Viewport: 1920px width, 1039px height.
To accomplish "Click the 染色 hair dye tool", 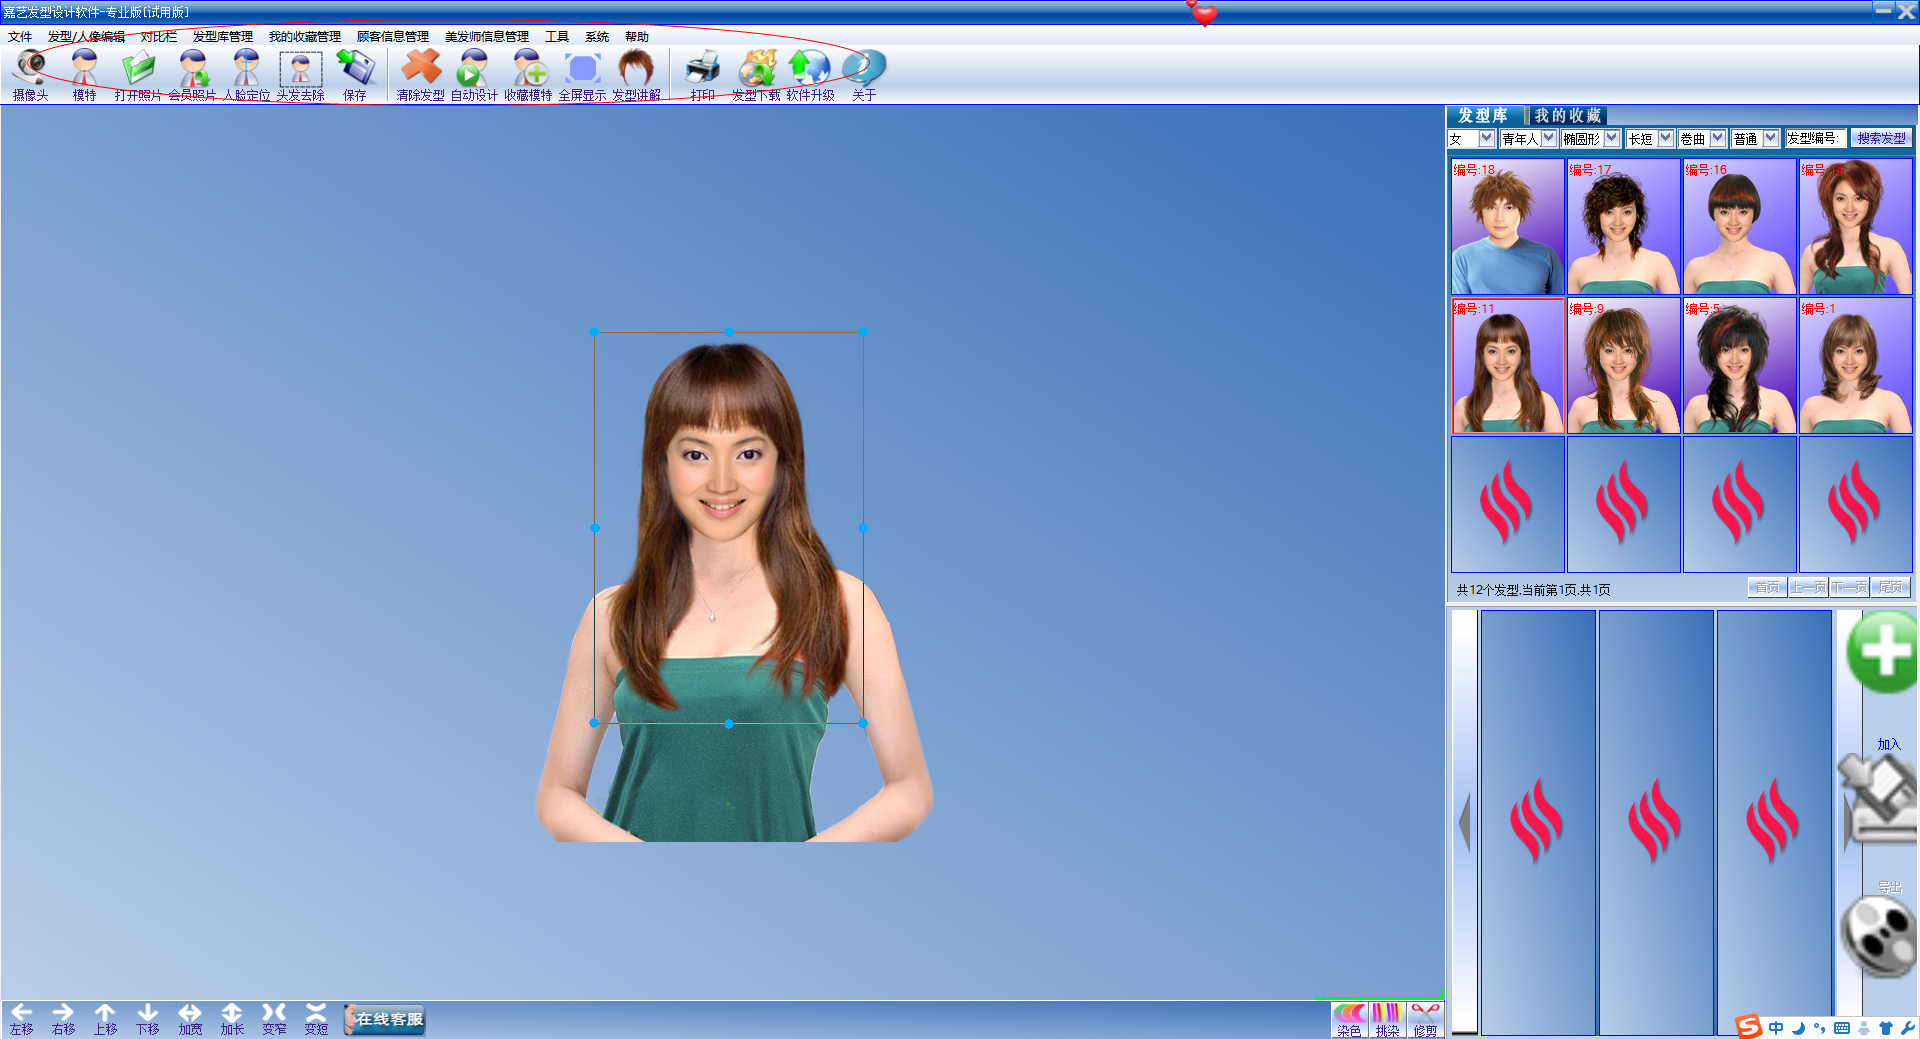I will tap(1349, 1020).
